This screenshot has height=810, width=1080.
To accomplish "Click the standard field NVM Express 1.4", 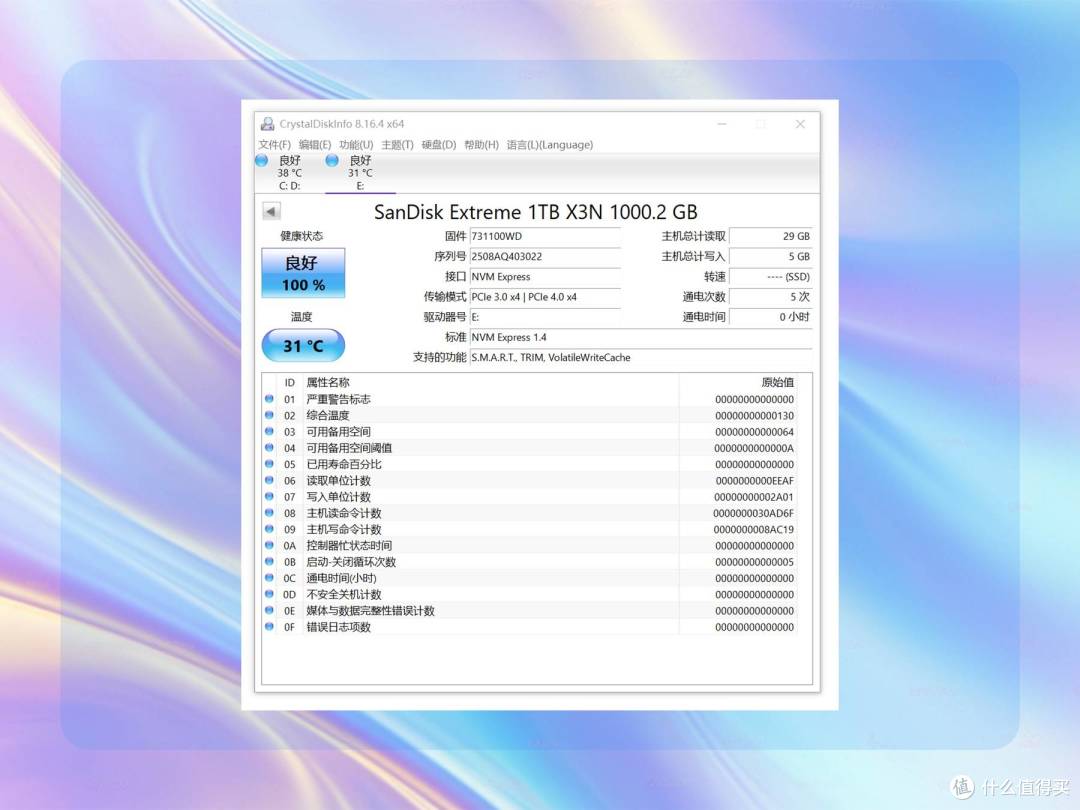I will click(x=641, y=338).
